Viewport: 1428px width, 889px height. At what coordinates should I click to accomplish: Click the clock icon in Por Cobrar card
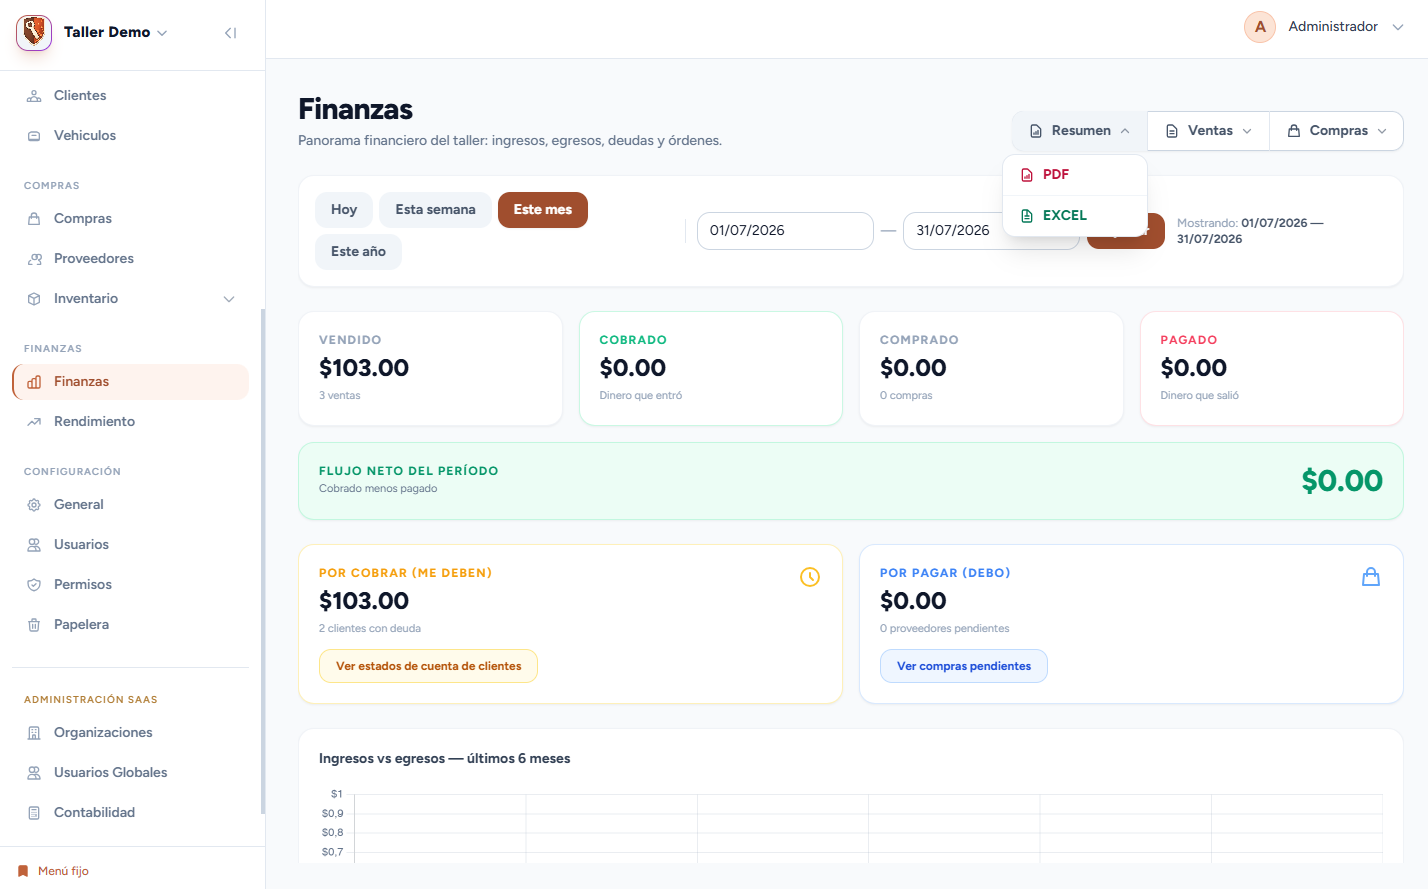tap(810, 577)
